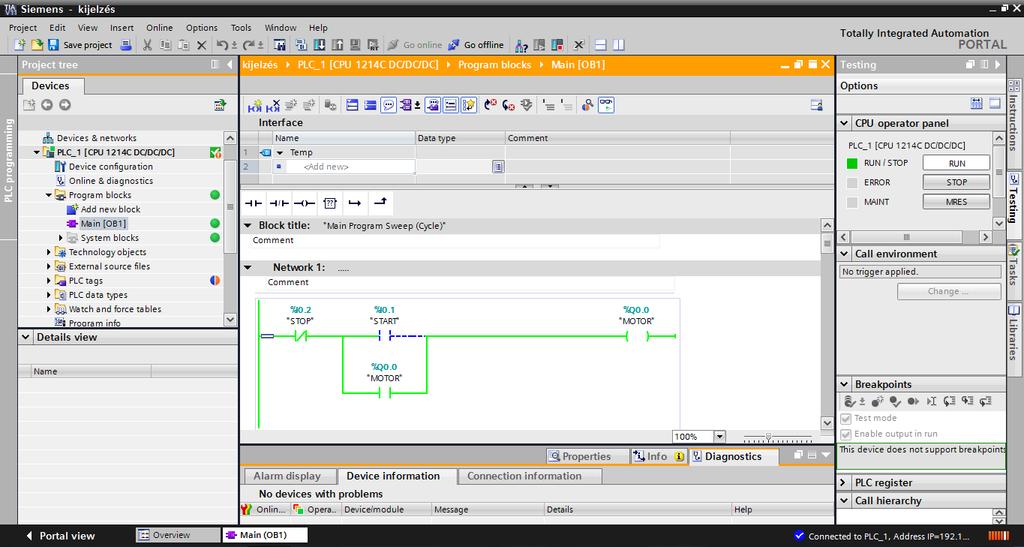
Task: Open the zoom percentage dropdown
Action: pos(720,436)
